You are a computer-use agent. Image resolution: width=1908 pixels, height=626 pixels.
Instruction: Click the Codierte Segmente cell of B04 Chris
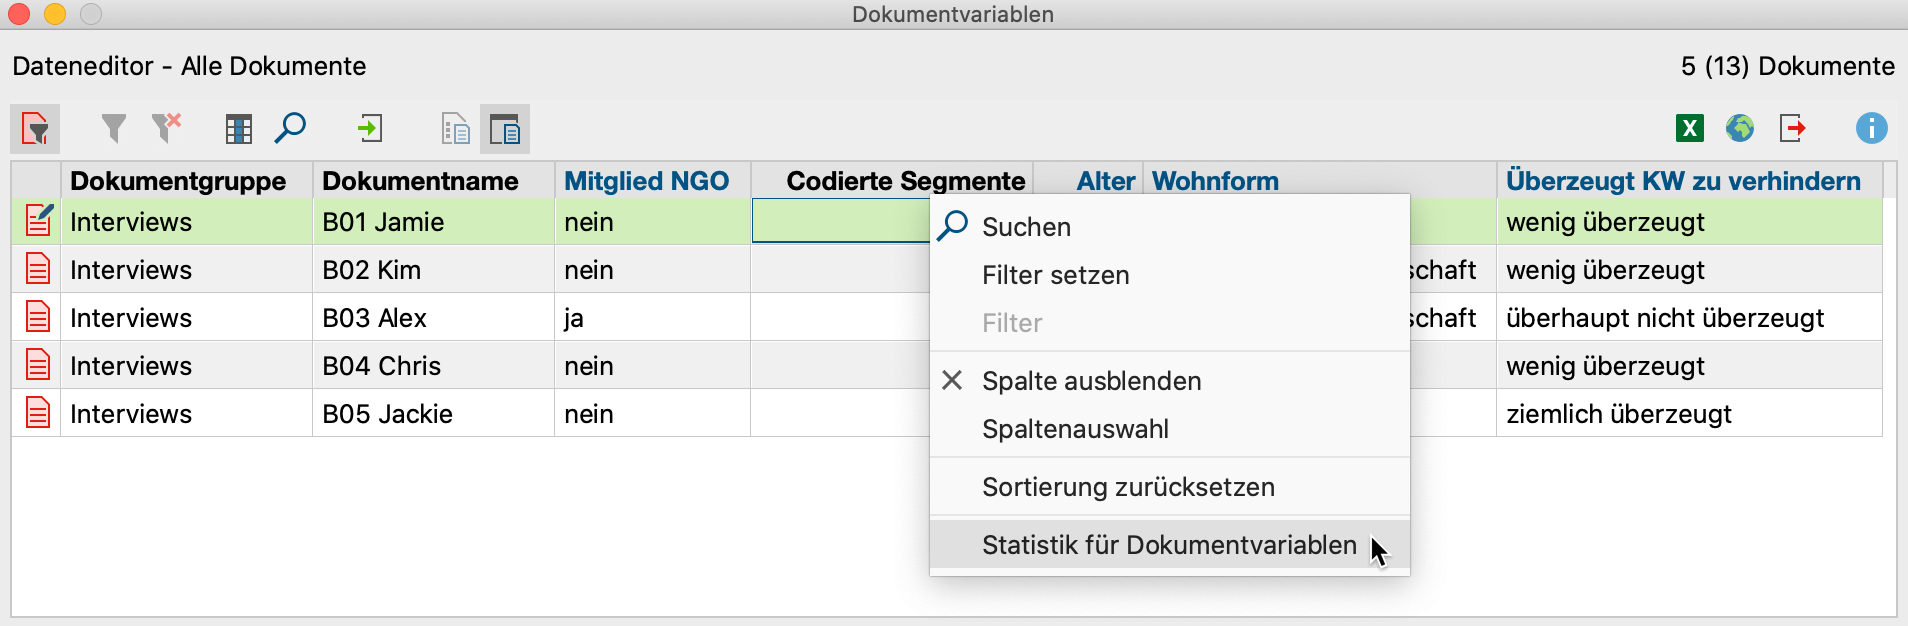pyautogui.click(x=841, y=366)
